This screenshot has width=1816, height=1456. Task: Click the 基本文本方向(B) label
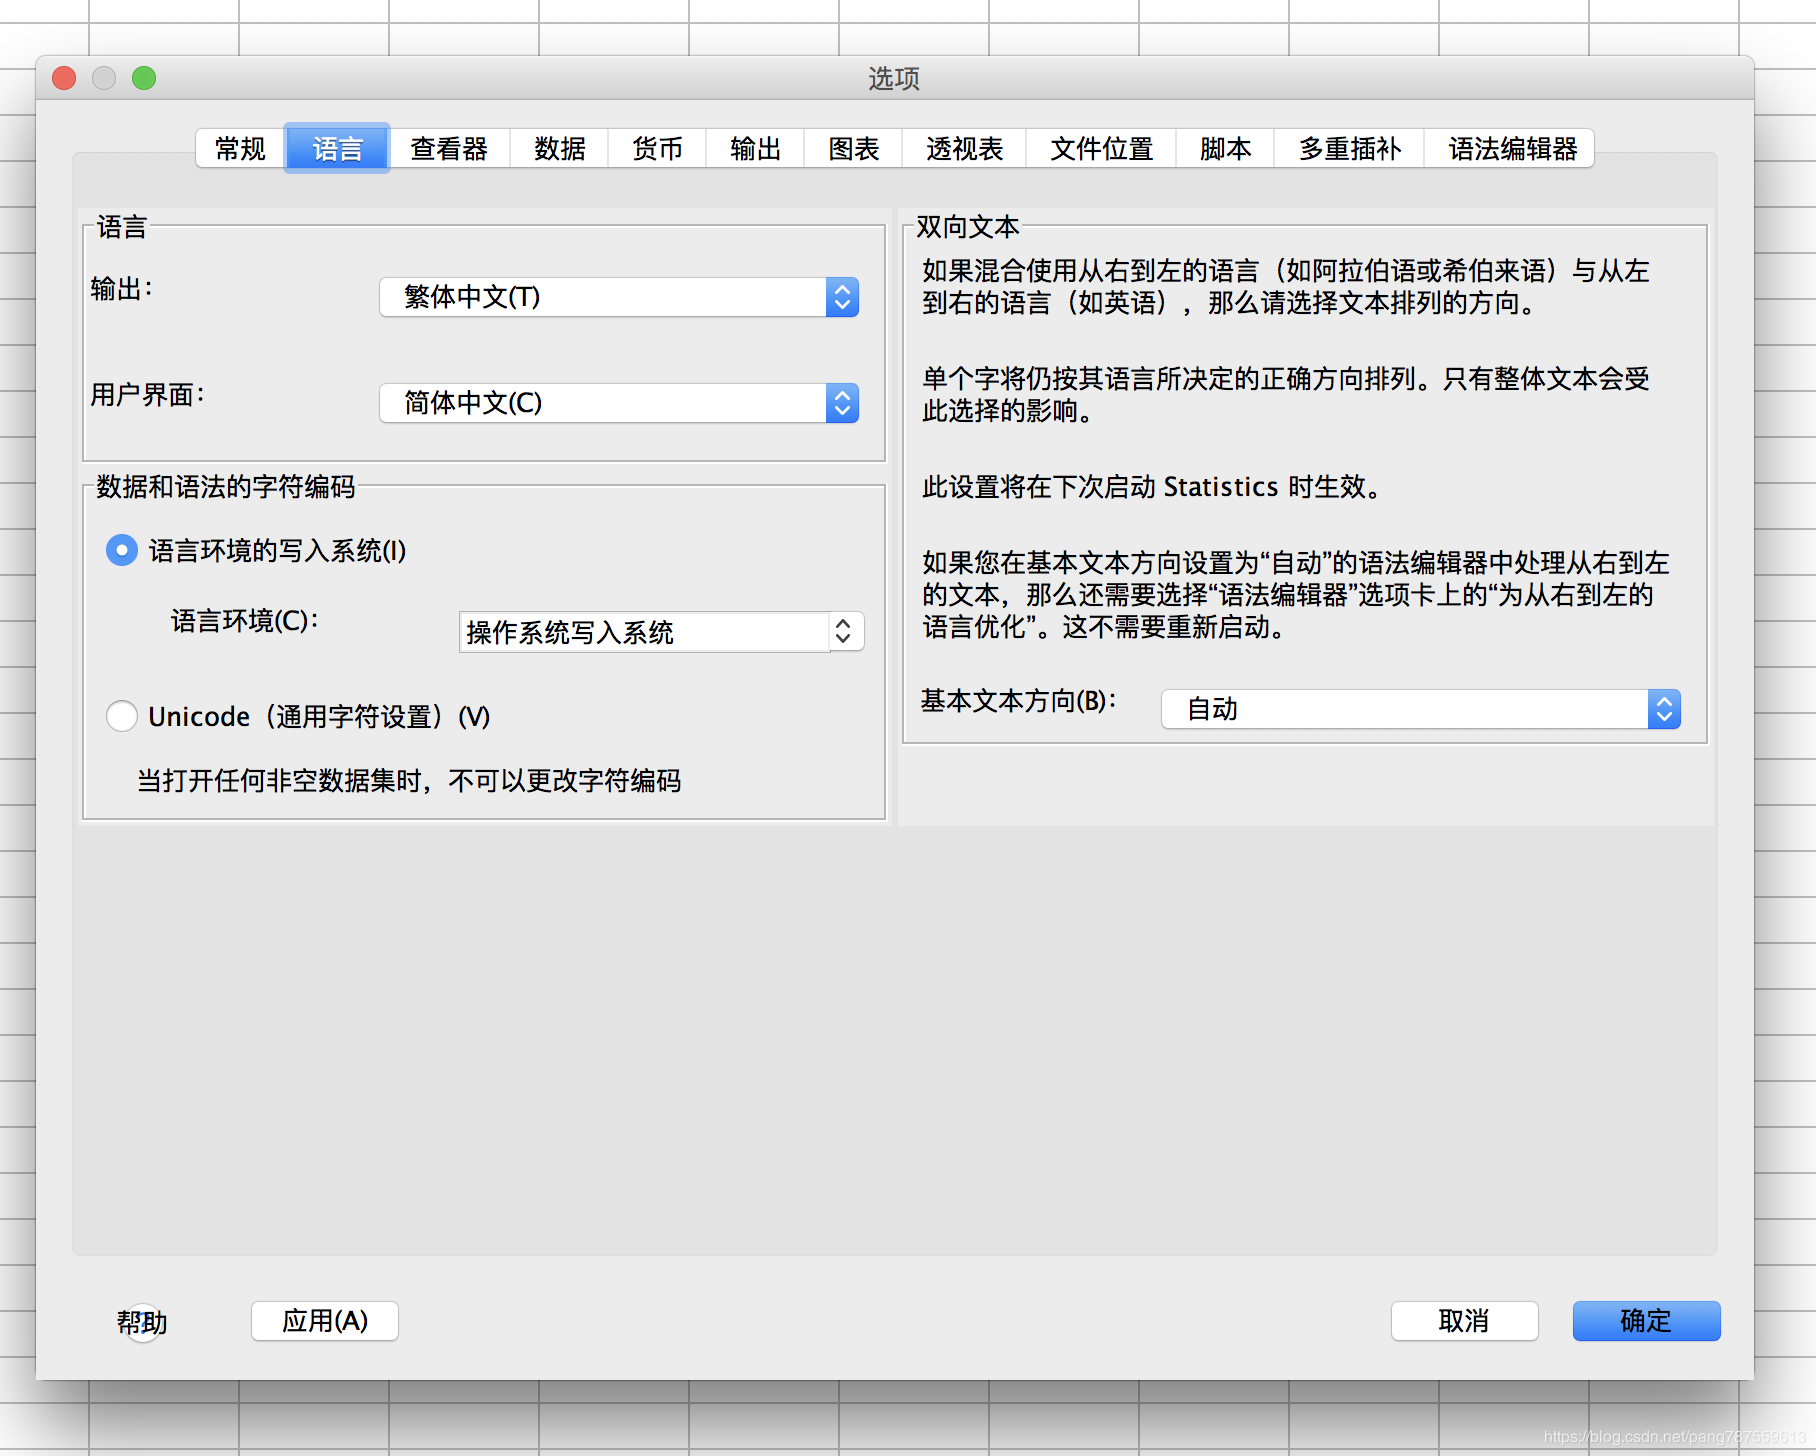(x=1018, y=701)
